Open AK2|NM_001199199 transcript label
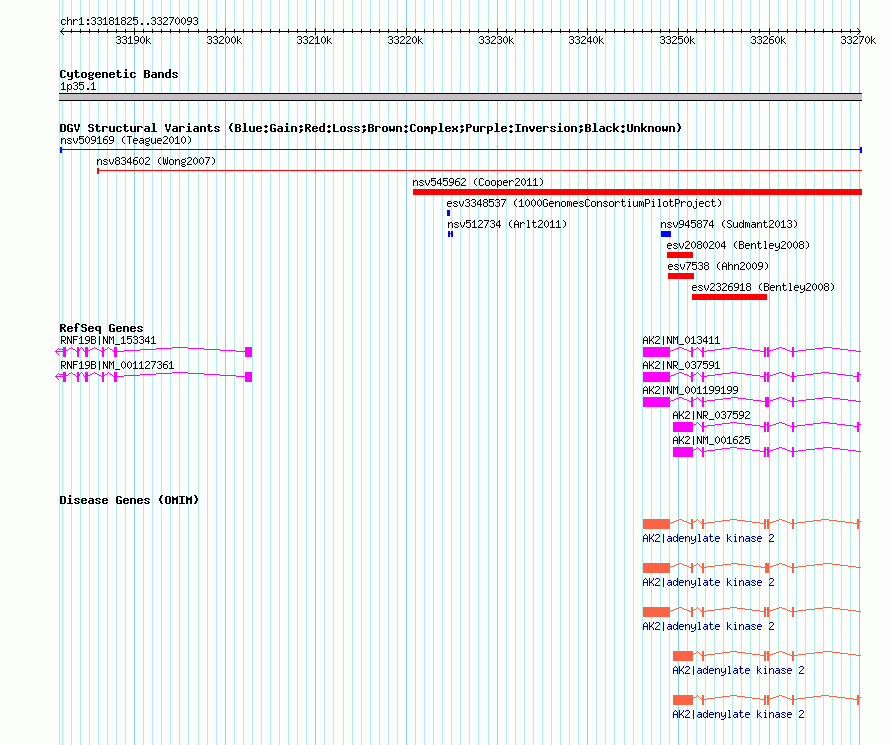Screen dimensions: 890x745 point(690,390)
